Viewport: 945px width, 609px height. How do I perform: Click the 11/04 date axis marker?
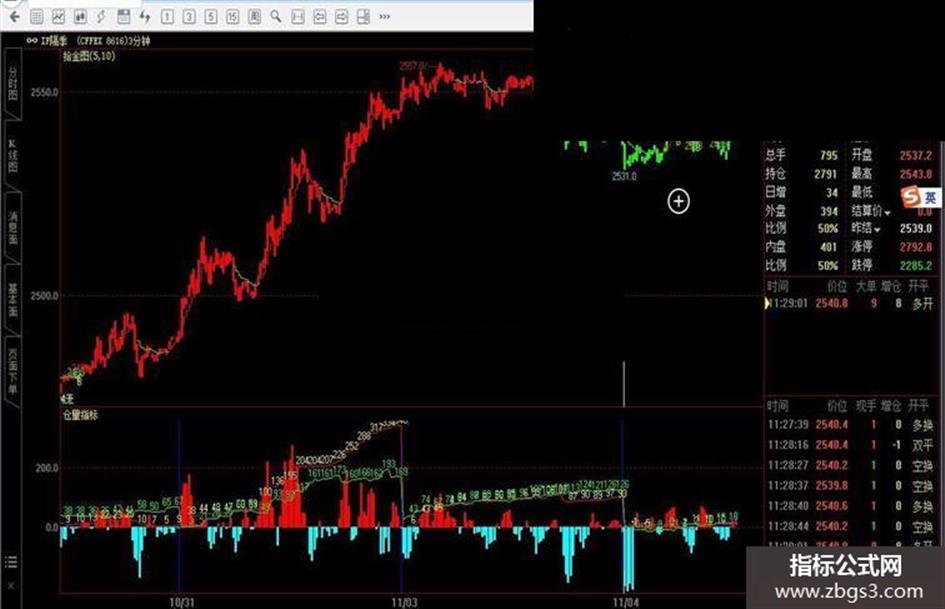tap(625, 602)
